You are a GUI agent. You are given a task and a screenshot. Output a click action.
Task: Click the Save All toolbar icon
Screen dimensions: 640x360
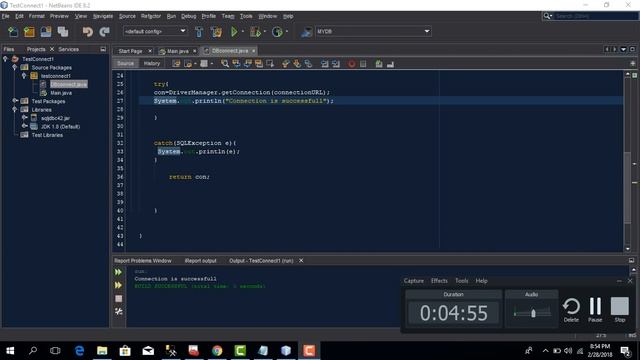click(63, 32)
